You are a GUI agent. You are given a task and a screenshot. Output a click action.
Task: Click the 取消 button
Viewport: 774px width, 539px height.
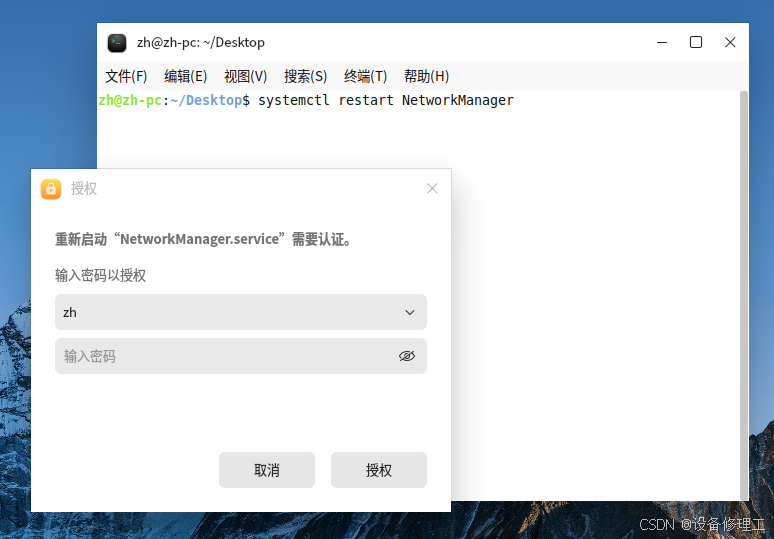267,470
